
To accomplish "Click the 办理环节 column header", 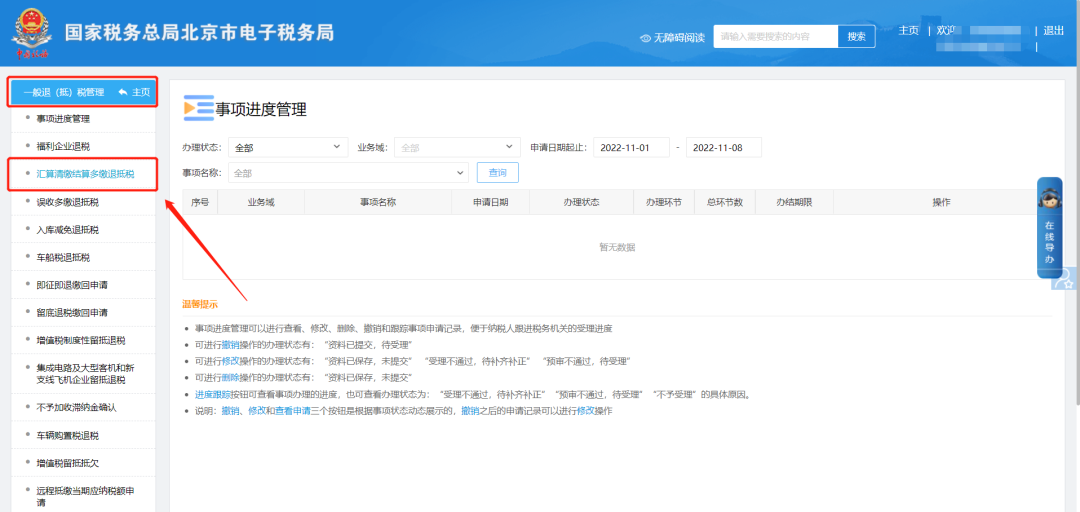I will point(664,203).
